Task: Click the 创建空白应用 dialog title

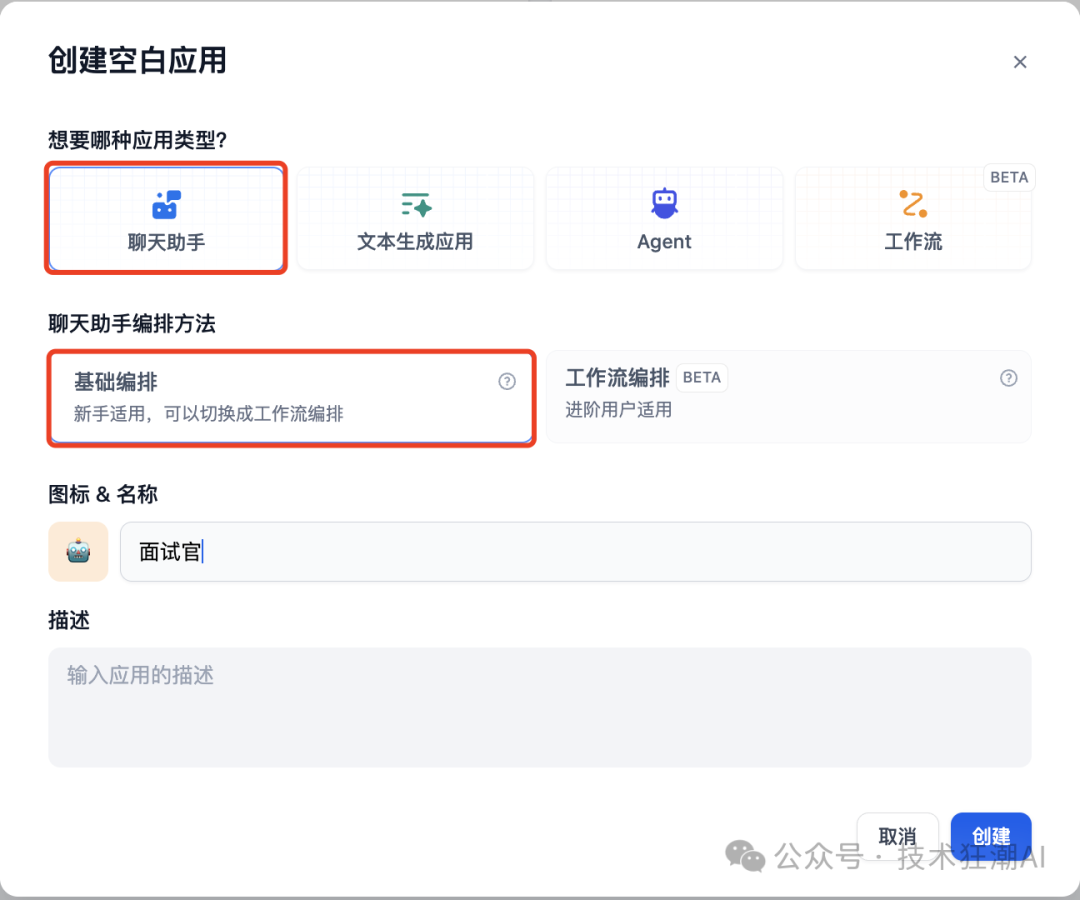Action: coord(137,61)
